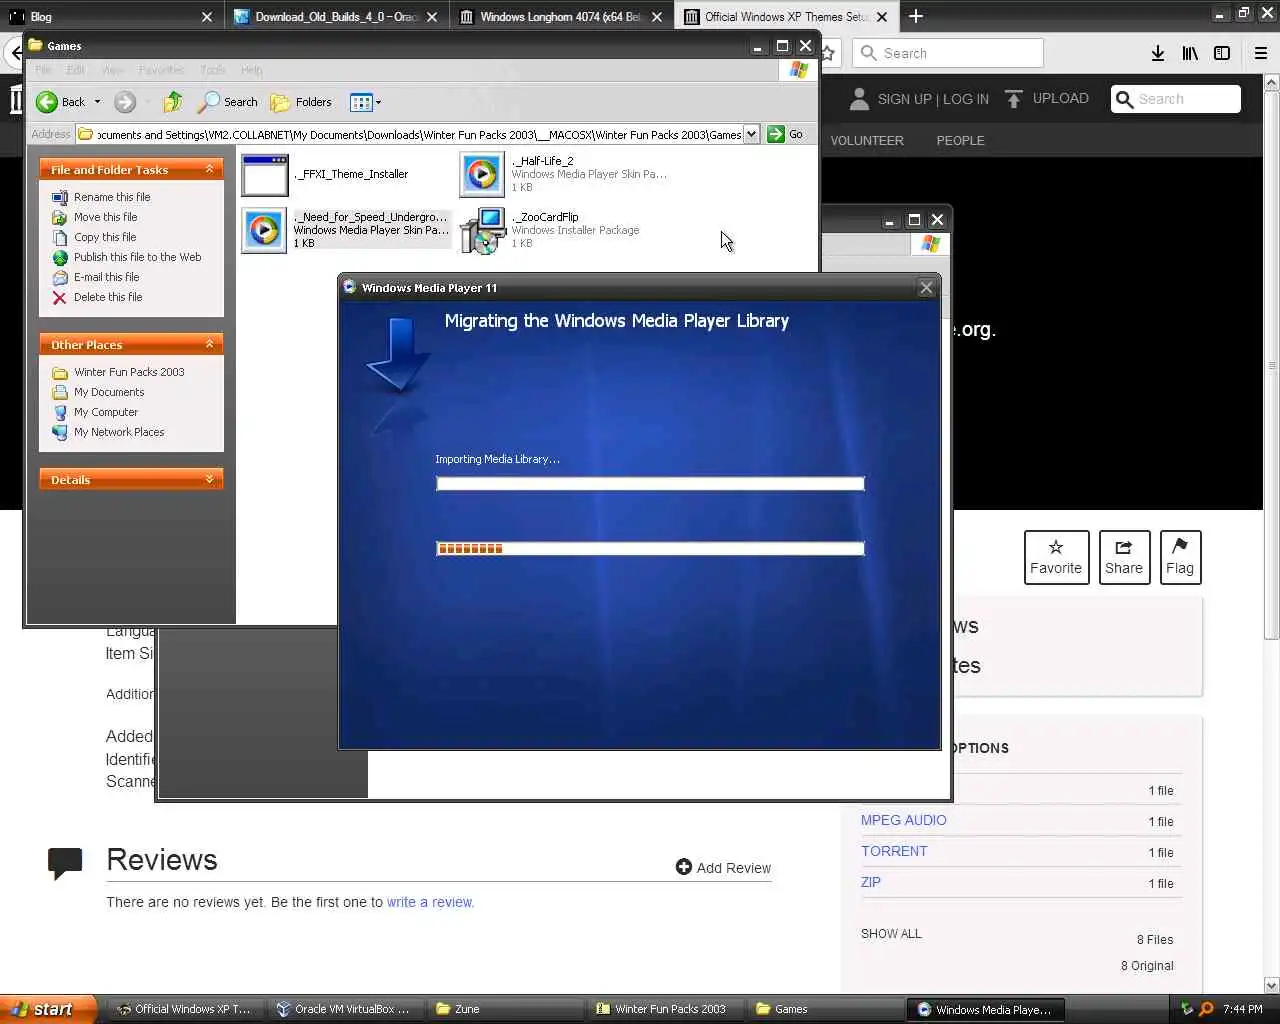The image size is (1280, 1024).
Task: Click the lower overall migration progress bar
Action: pos(650,548)
